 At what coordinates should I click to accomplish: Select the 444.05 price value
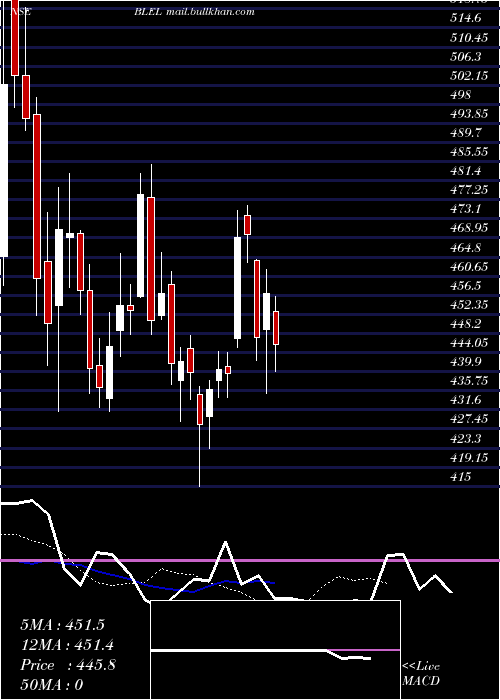point(469,342)
